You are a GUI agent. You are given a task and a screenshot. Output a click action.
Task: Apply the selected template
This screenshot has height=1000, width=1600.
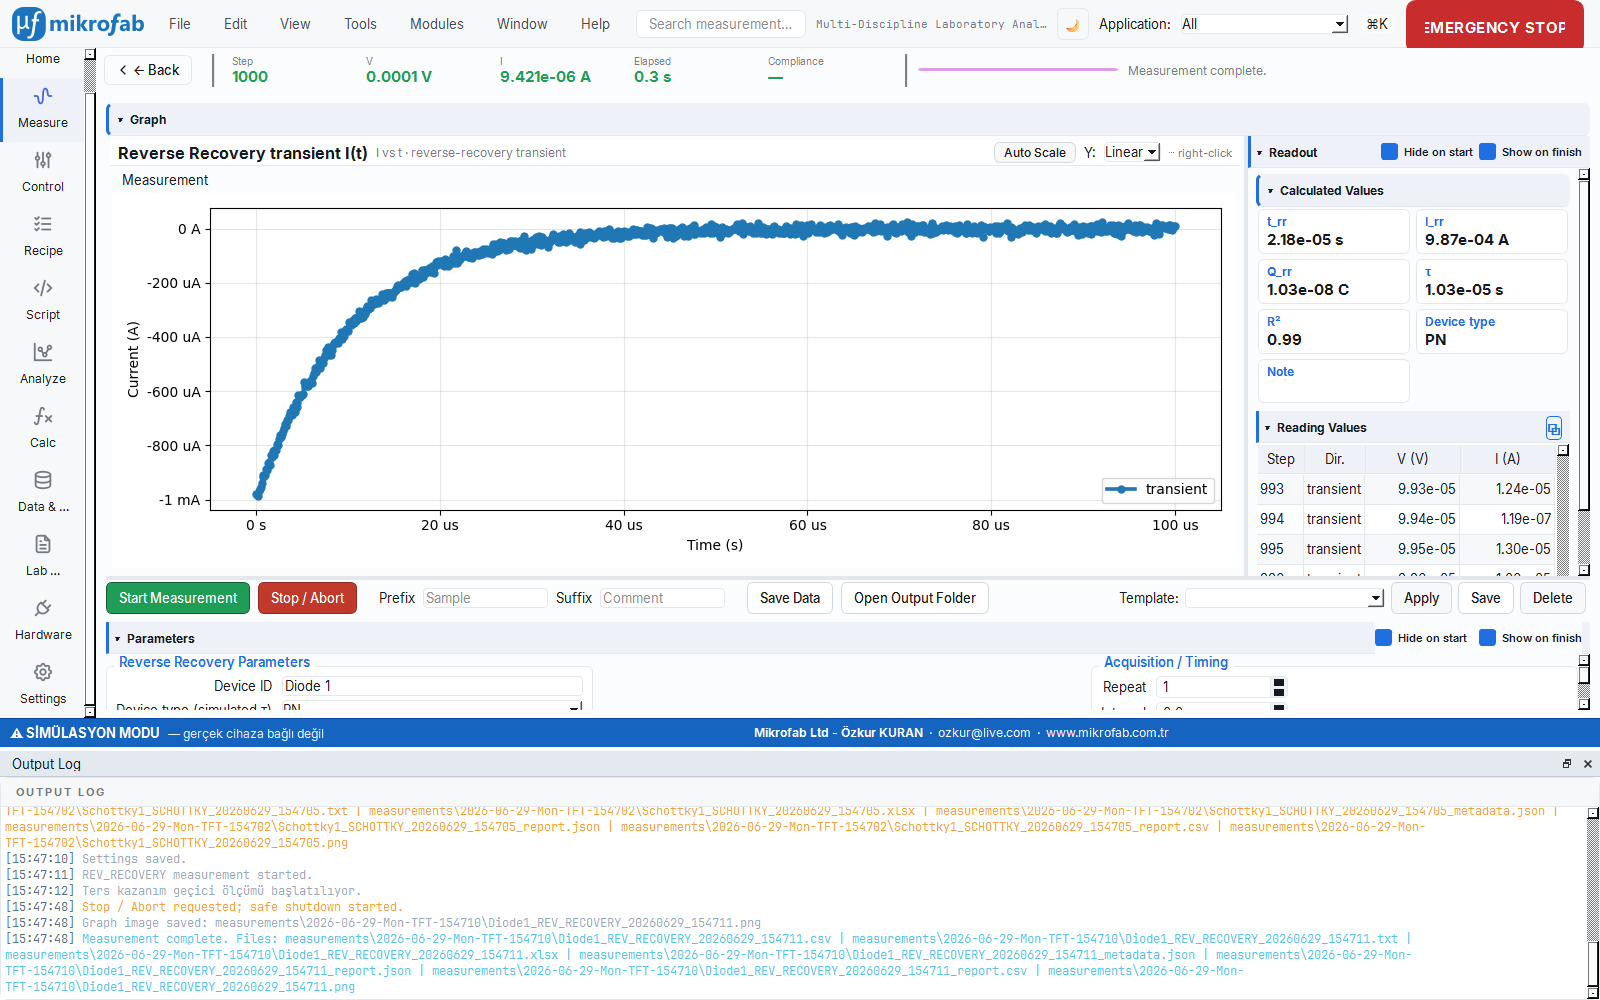coord(1421,598)
